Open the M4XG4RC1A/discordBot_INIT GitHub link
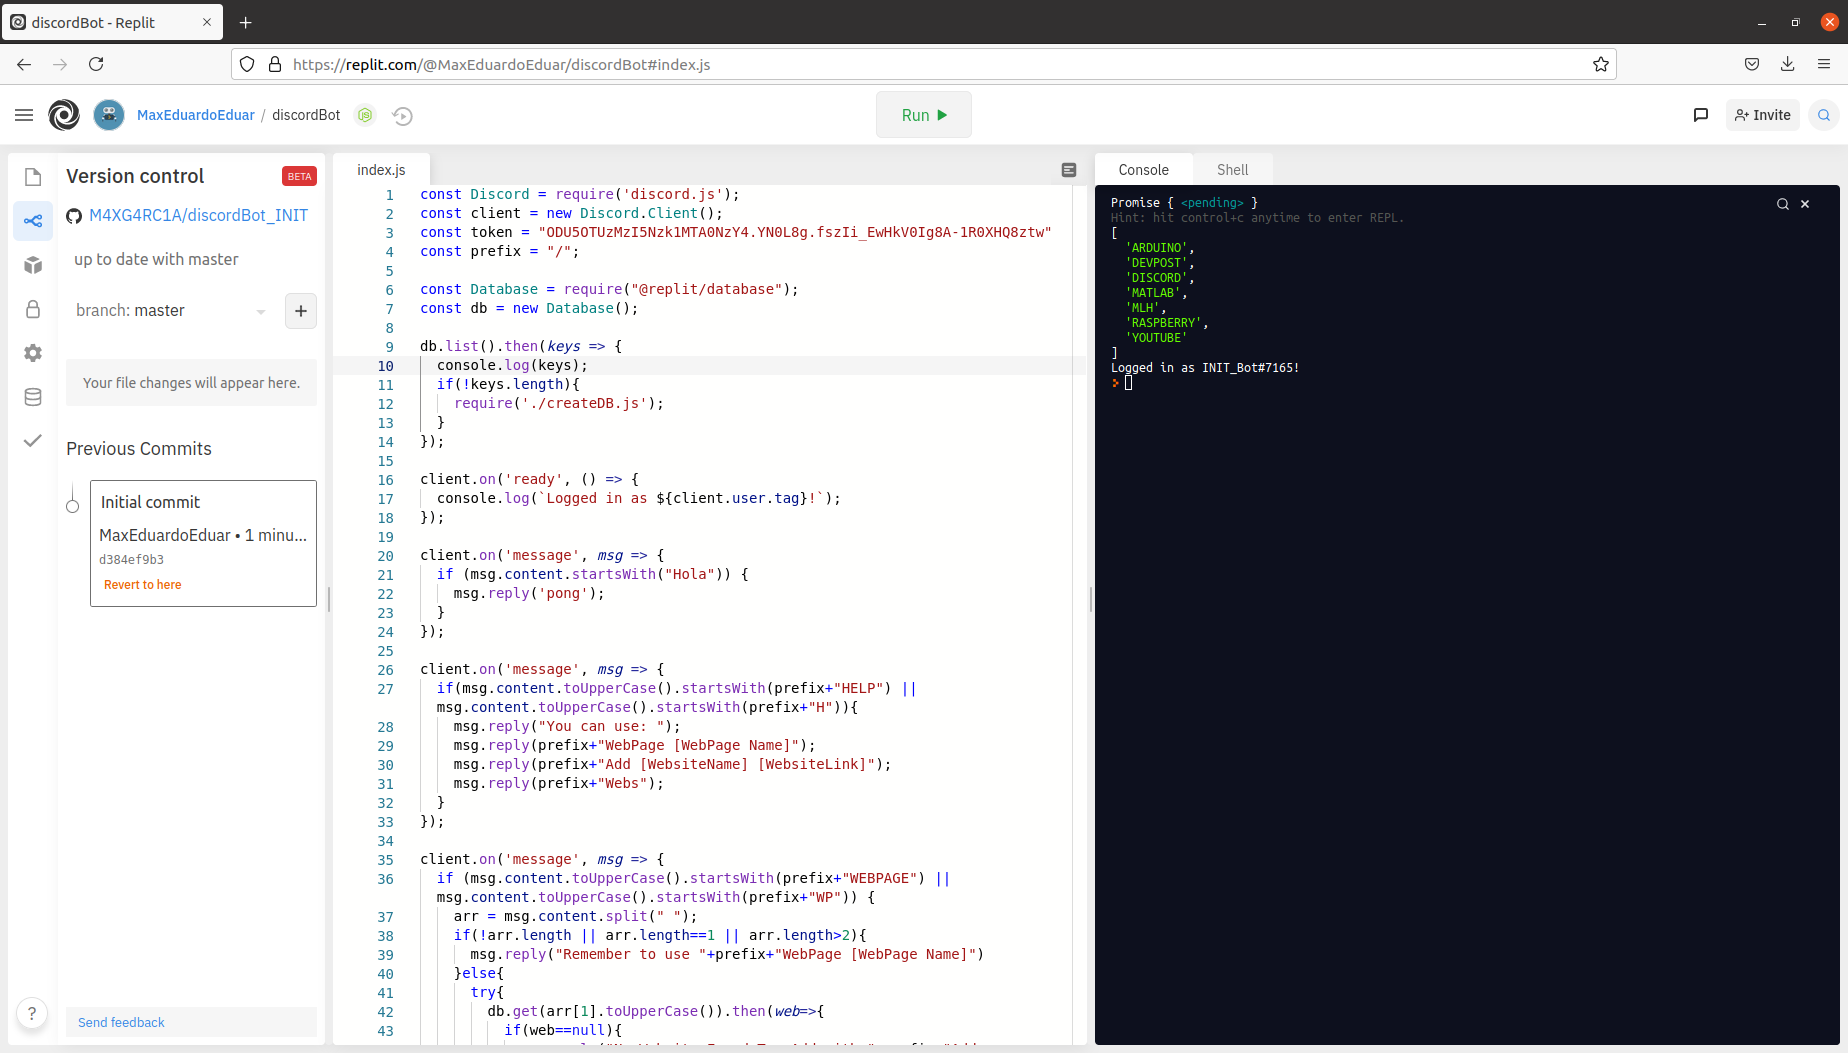Image resolution: width=1848 pixels, height=1053 pixels. (x=199, y=215)
